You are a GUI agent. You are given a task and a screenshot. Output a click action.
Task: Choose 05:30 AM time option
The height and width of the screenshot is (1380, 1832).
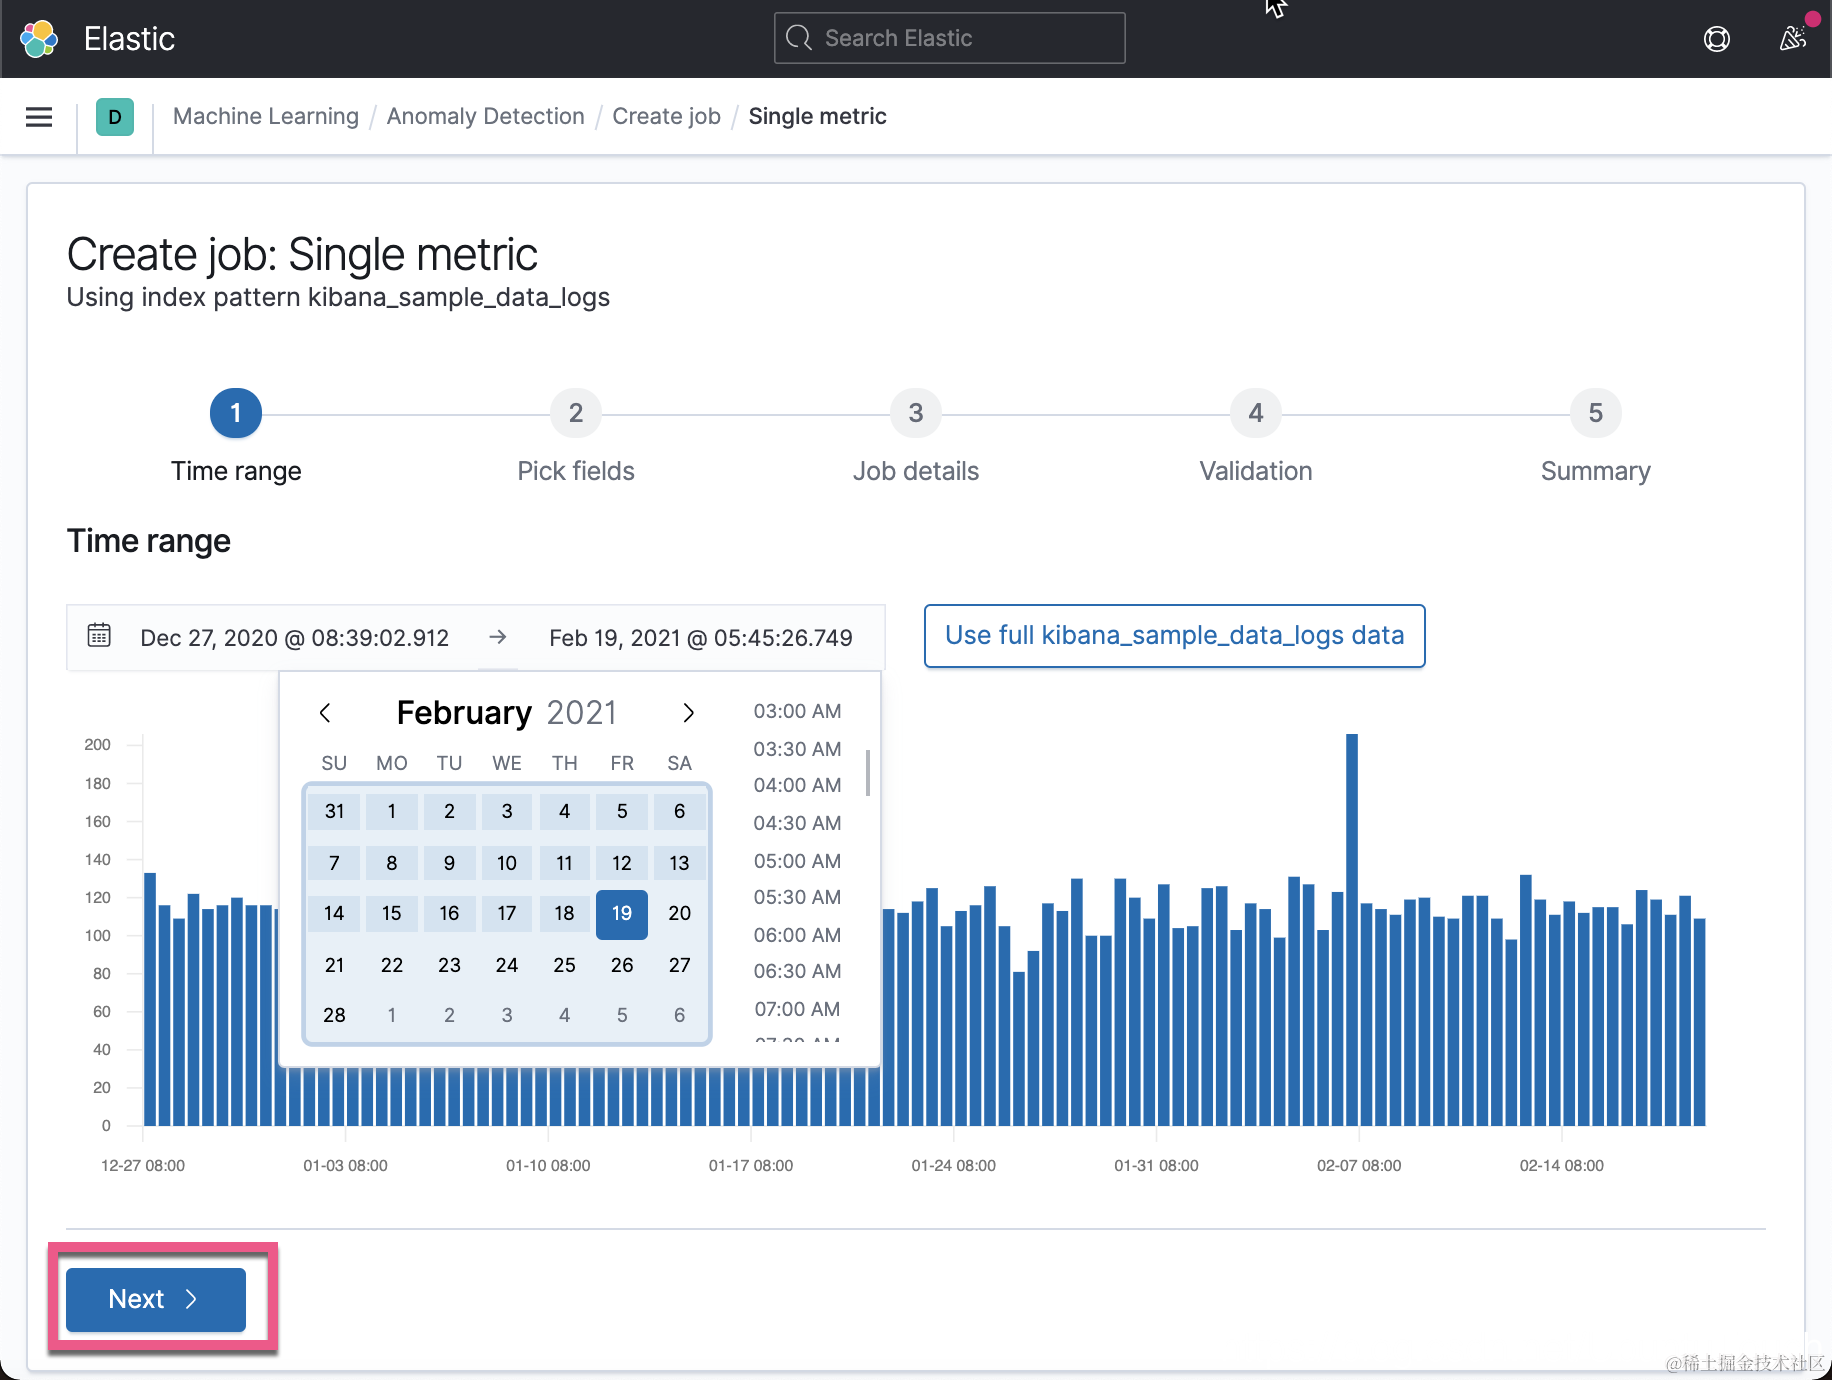(x=797, y=897)
